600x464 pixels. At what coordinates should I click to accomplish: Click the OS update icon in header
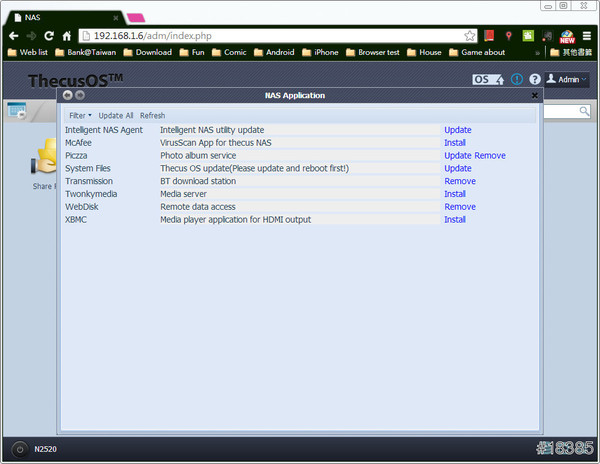click(488, 80)
